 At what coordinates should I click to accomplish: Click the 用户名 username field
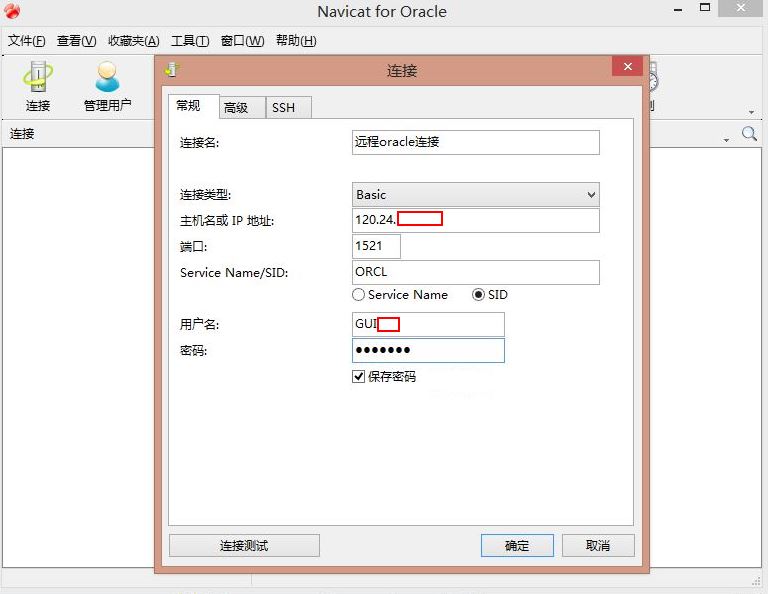coord(428,324)
